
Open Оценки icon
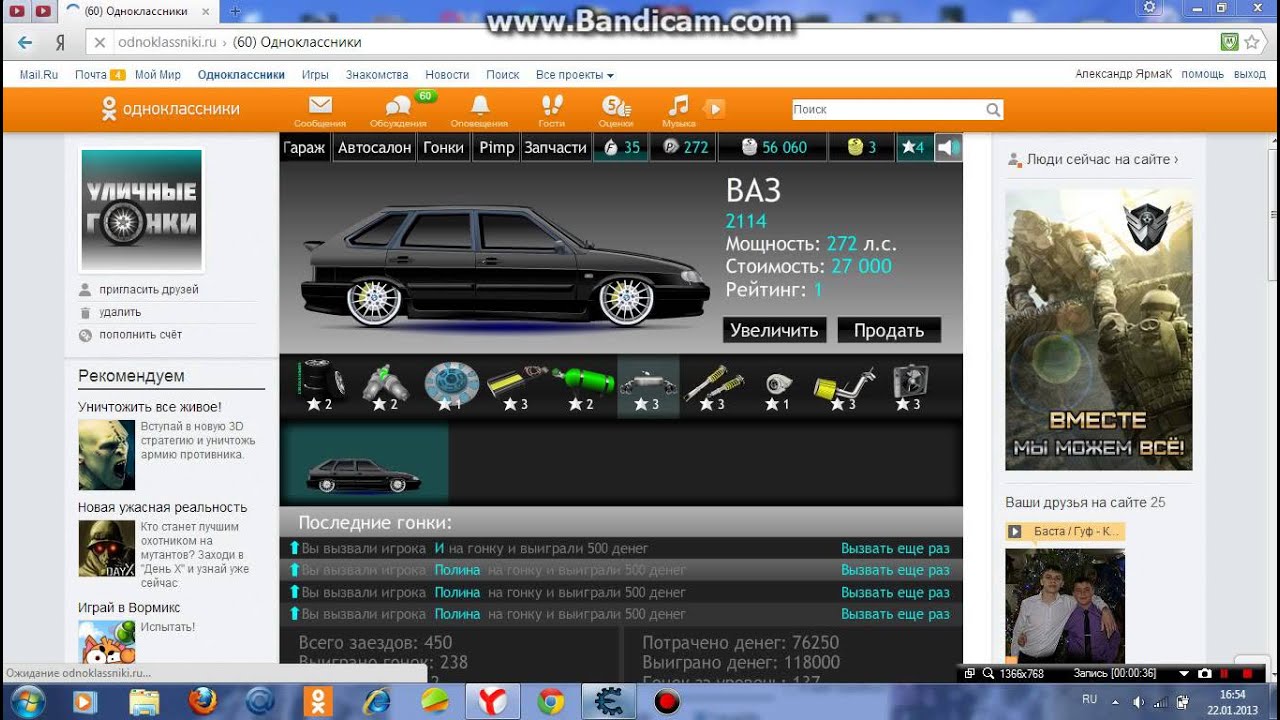click(x=615, y=111)
